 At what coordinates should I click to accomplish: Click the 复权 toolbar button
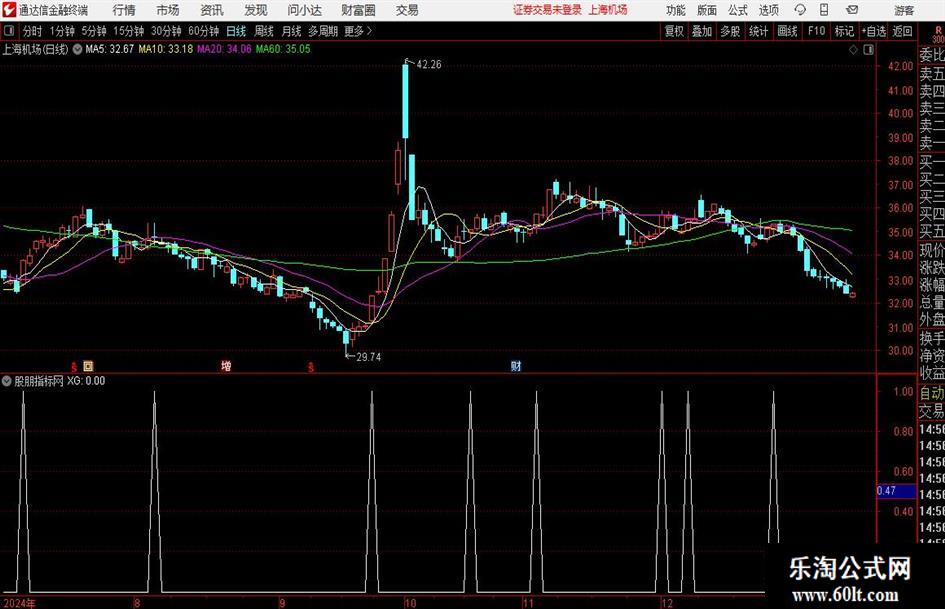(x=674, y=31)
